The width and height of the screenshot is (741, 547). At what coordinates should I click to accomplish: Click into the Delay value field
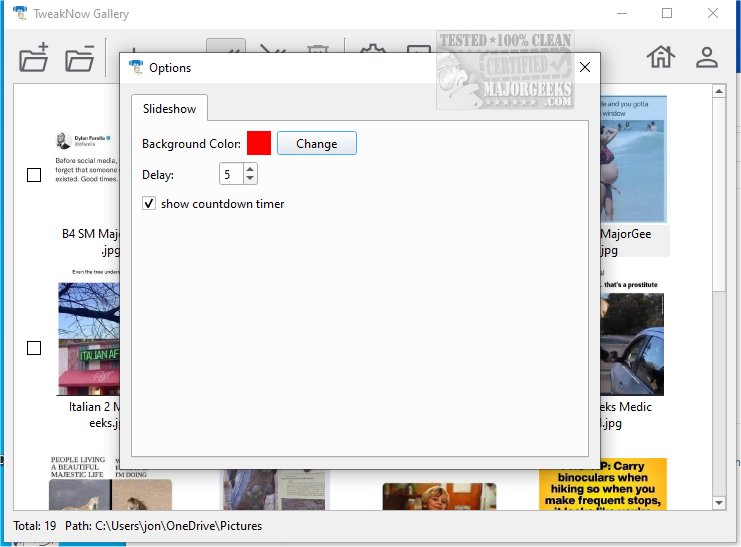tap(231, 174)
